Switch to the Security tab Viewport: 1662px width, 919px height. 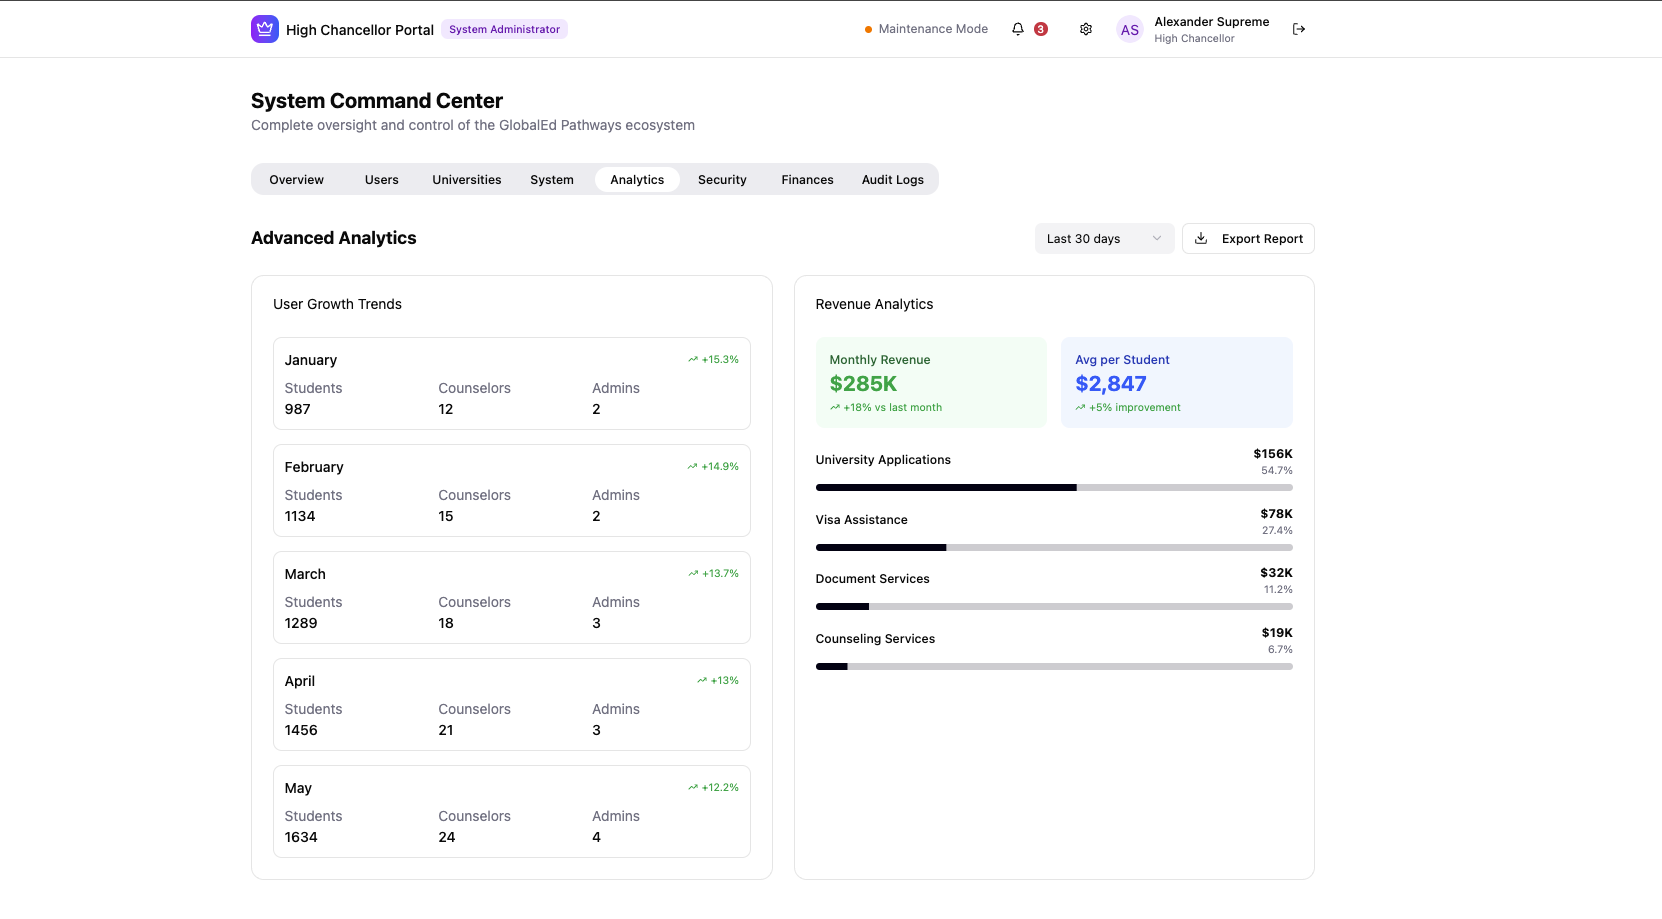[x=722, y=180]
